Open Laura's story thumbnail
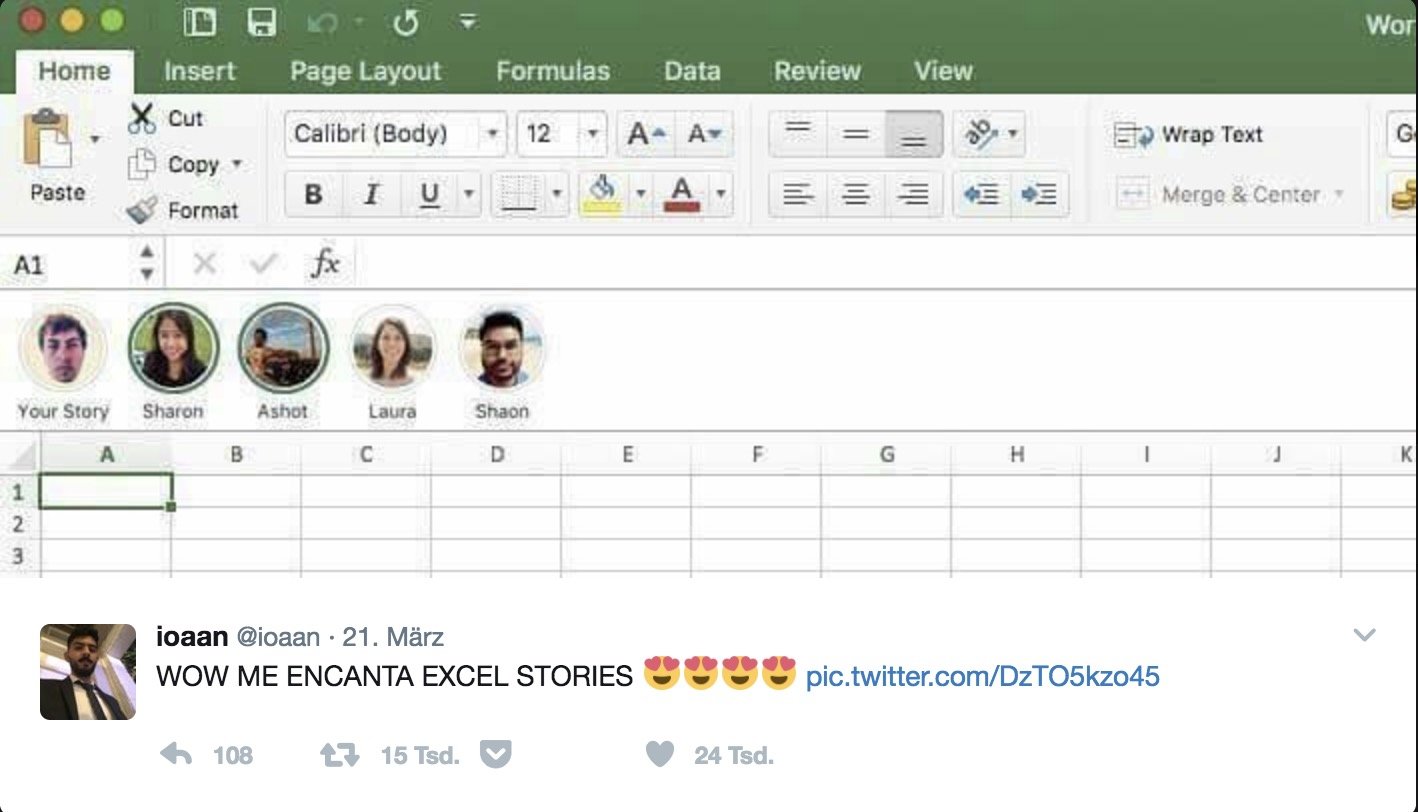Viewport: 1418px width, 812px height. coord(392,347)
